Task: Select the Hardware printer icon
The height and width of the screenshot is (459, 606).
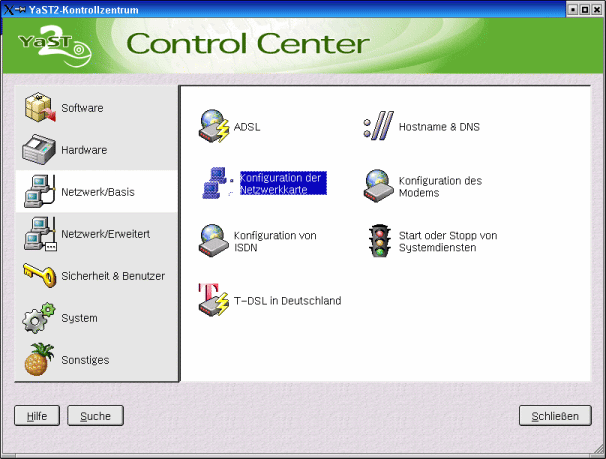Action: [x=39, y=150]
